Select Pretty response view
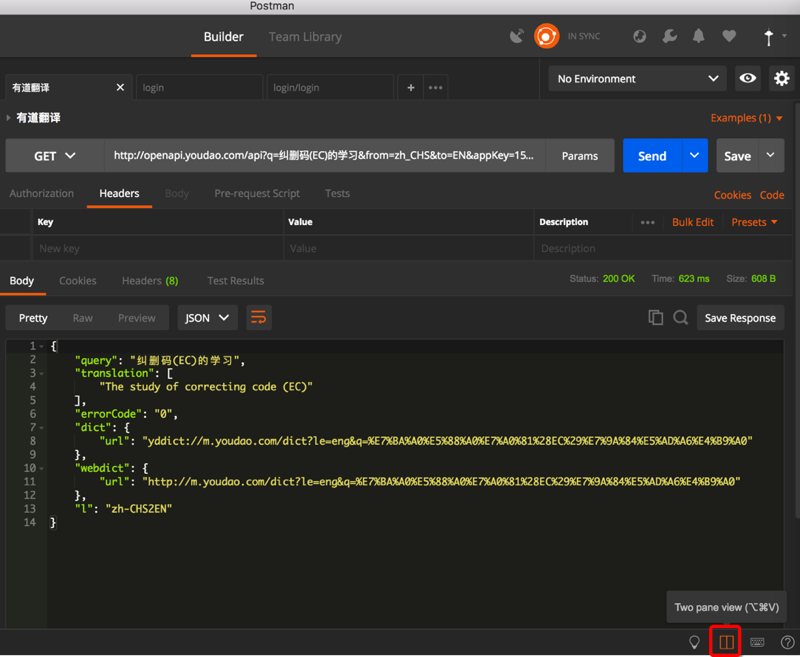The image size is (800, 657). (33, 318)
